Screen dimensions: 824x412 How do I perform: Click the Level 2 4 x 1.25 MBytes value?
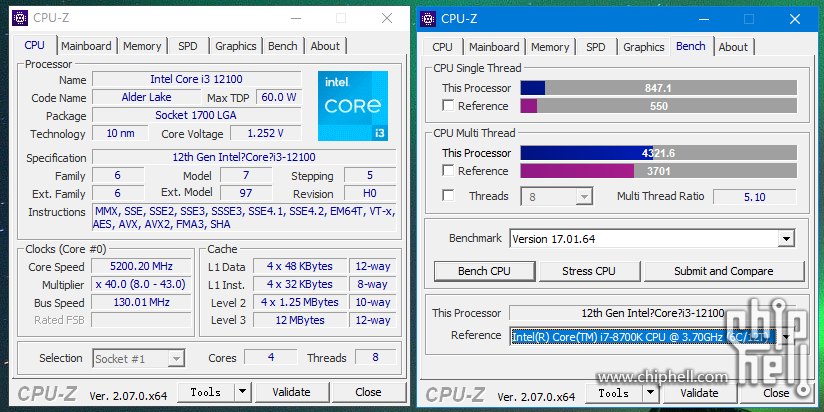[x=300, y=302]
